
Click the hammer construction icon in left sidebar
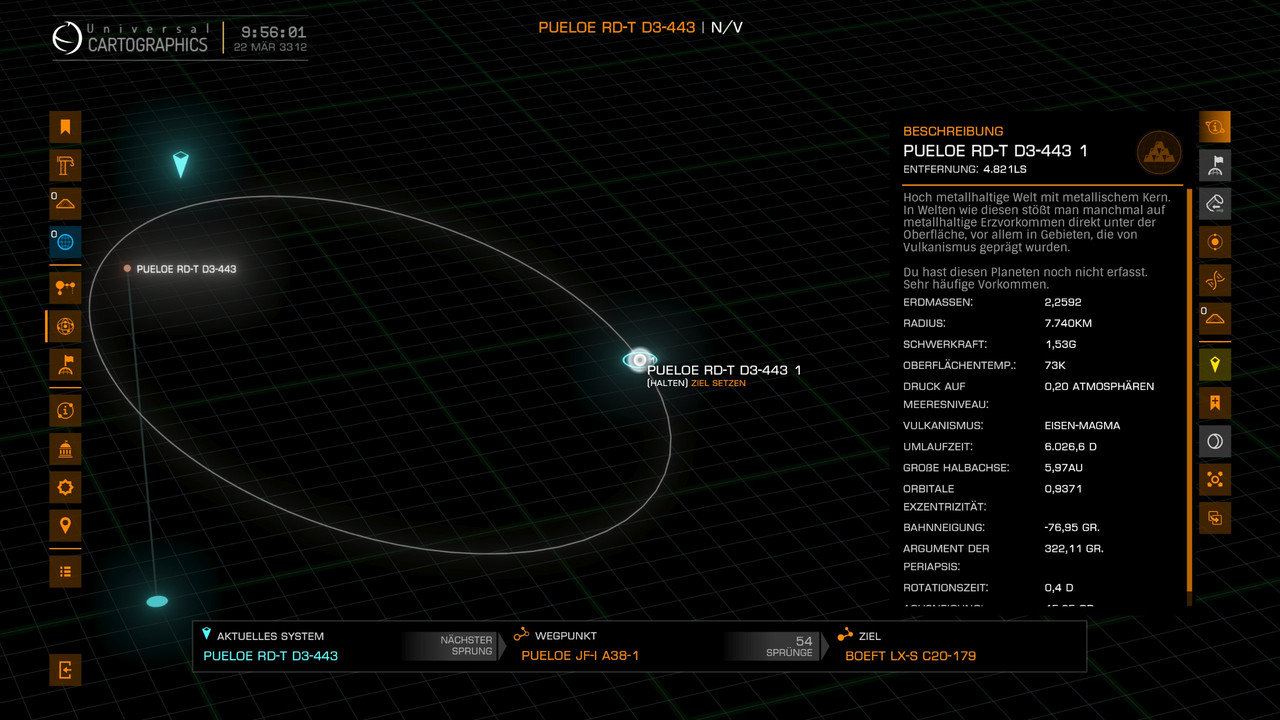coord(65,165)
